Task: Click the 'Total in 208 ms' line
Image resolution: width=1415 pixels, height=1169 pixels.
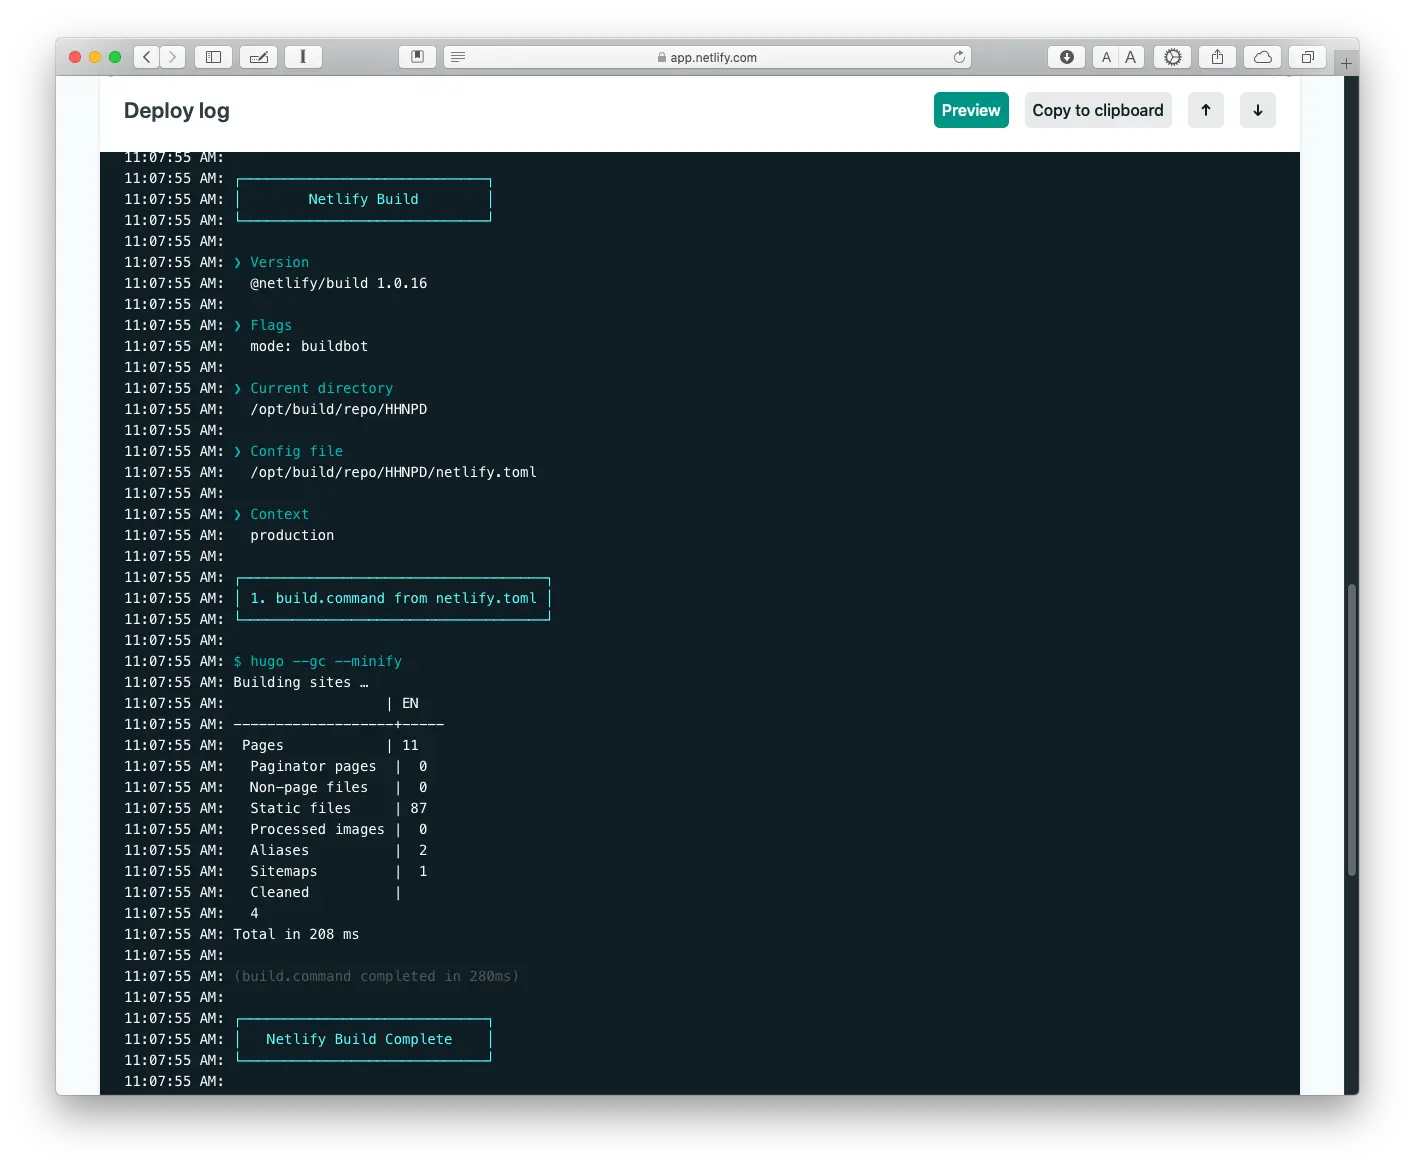Action: [x=296, y=934]
